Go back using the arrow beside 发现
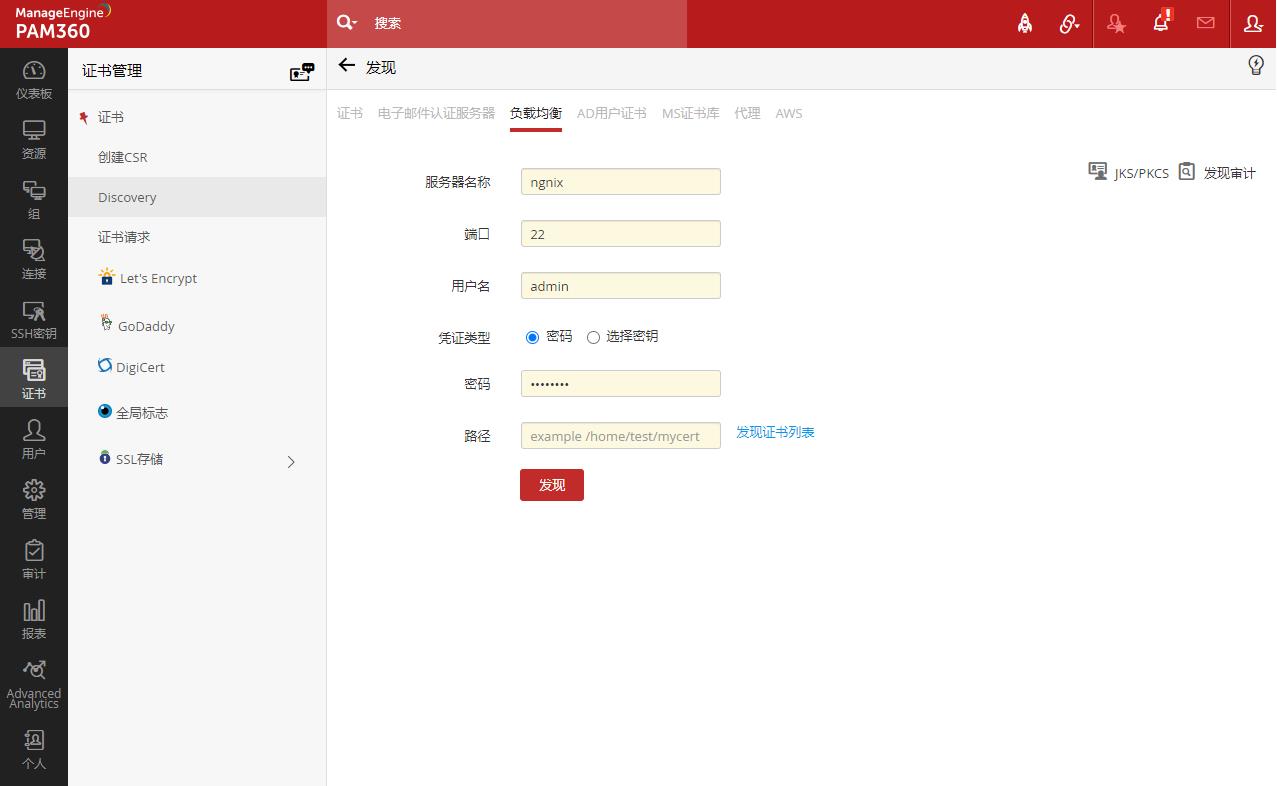Image resolution: width=1277 pixels, height=786 pixels. click(347, 66)
